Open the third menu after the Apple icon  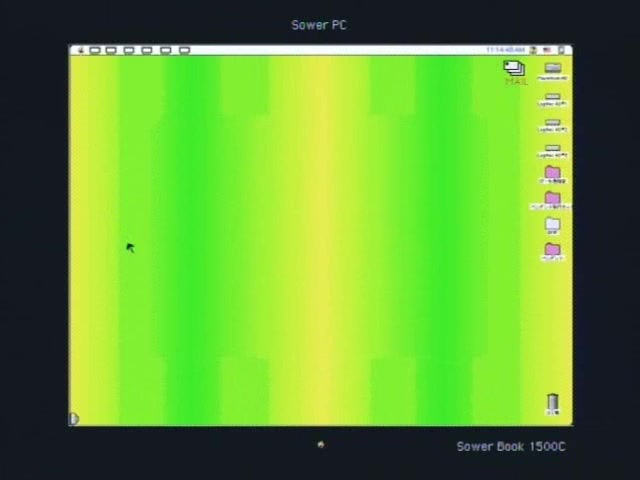(x=128, y=50)
